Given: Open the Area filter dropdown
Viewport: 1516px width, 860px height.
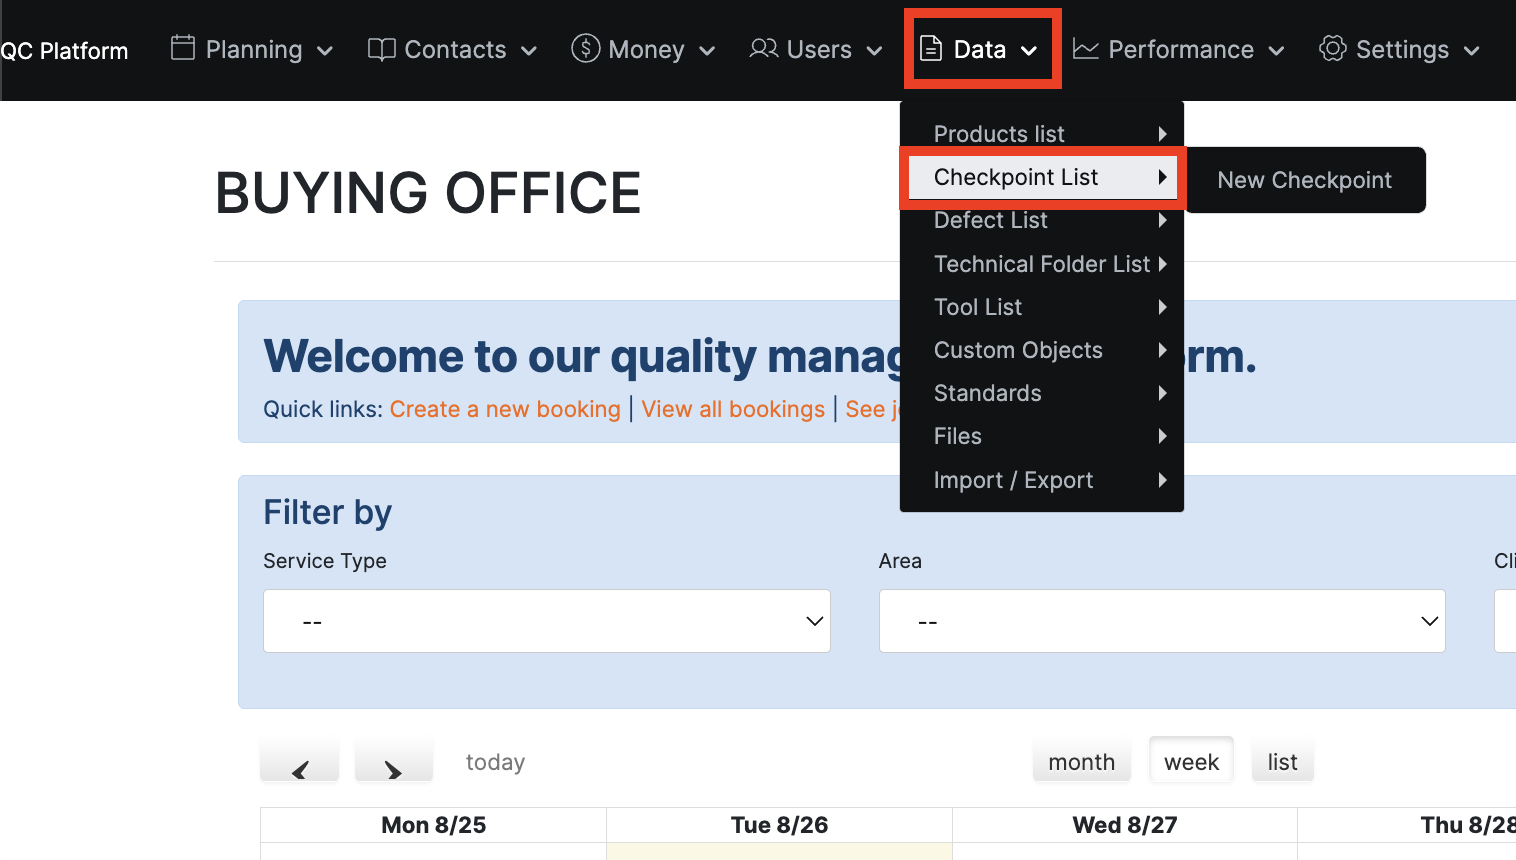Looking at the screenshot, I should click(x=1161, y=621).
